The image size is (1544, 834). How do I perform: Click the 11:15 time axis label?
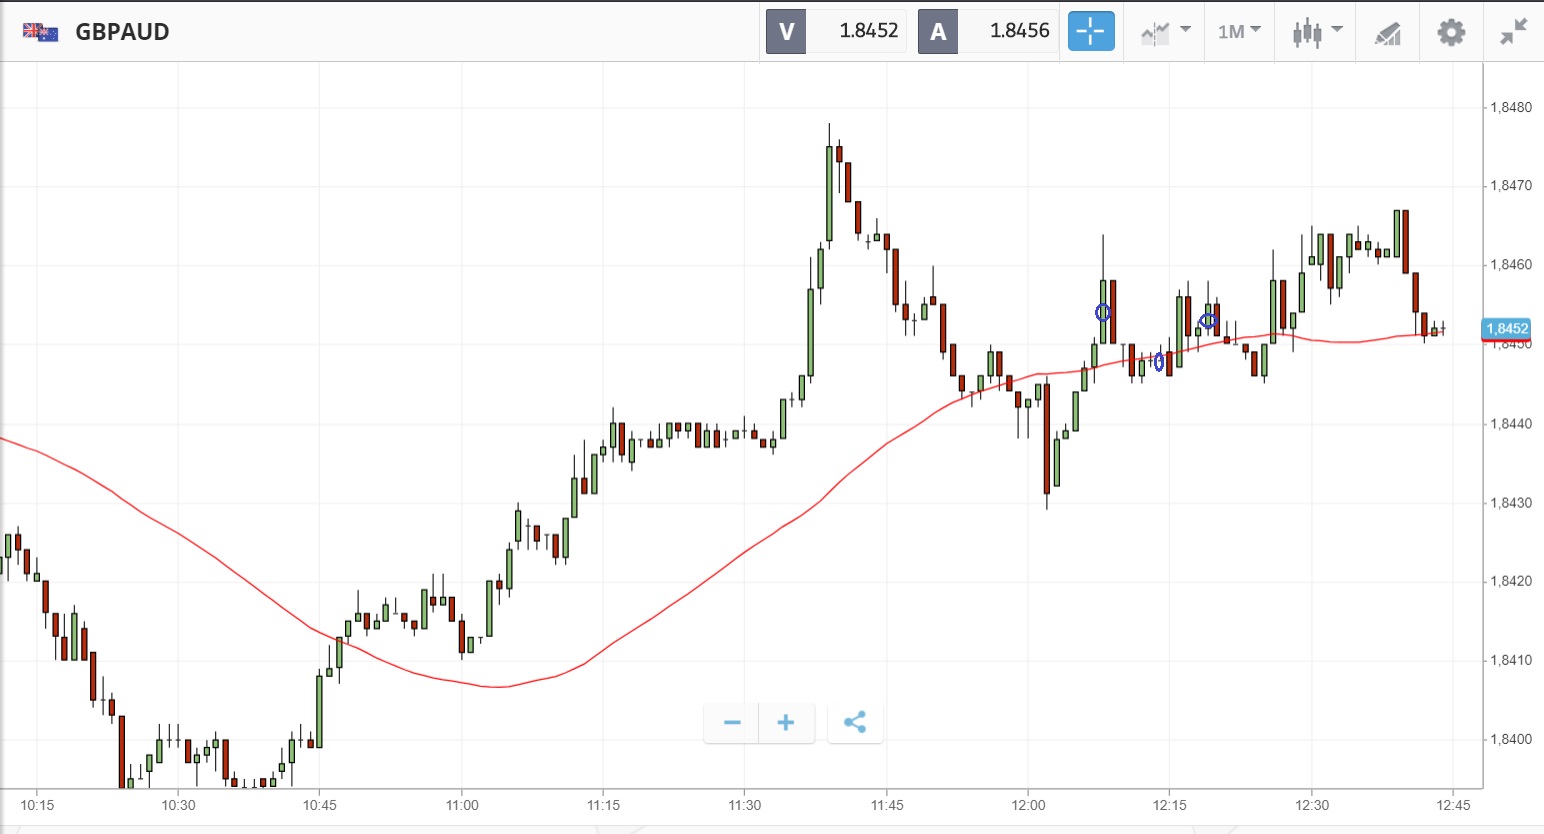click(x=603, y=805)
